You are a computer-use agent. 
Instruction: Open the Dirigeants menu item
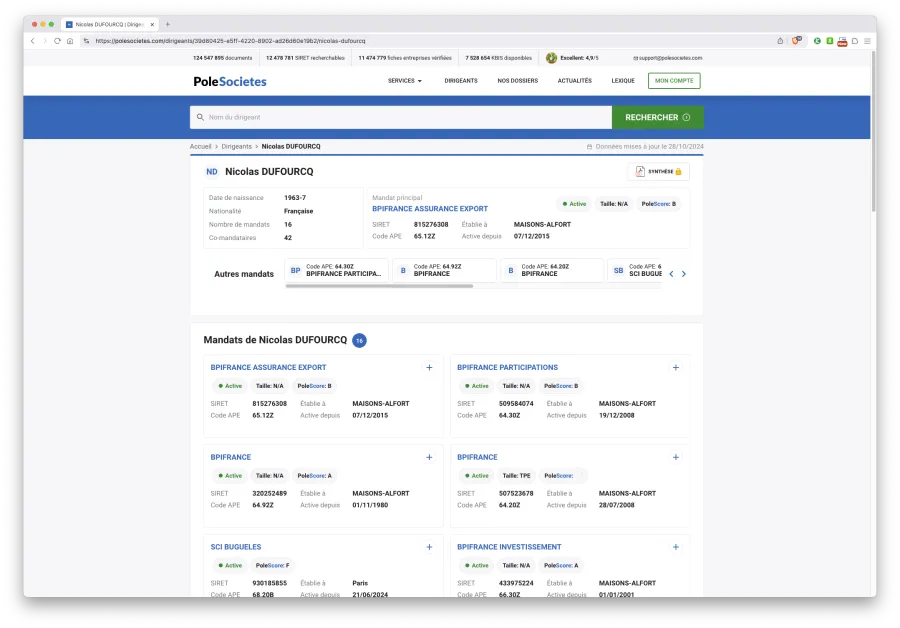pos(461,81)
